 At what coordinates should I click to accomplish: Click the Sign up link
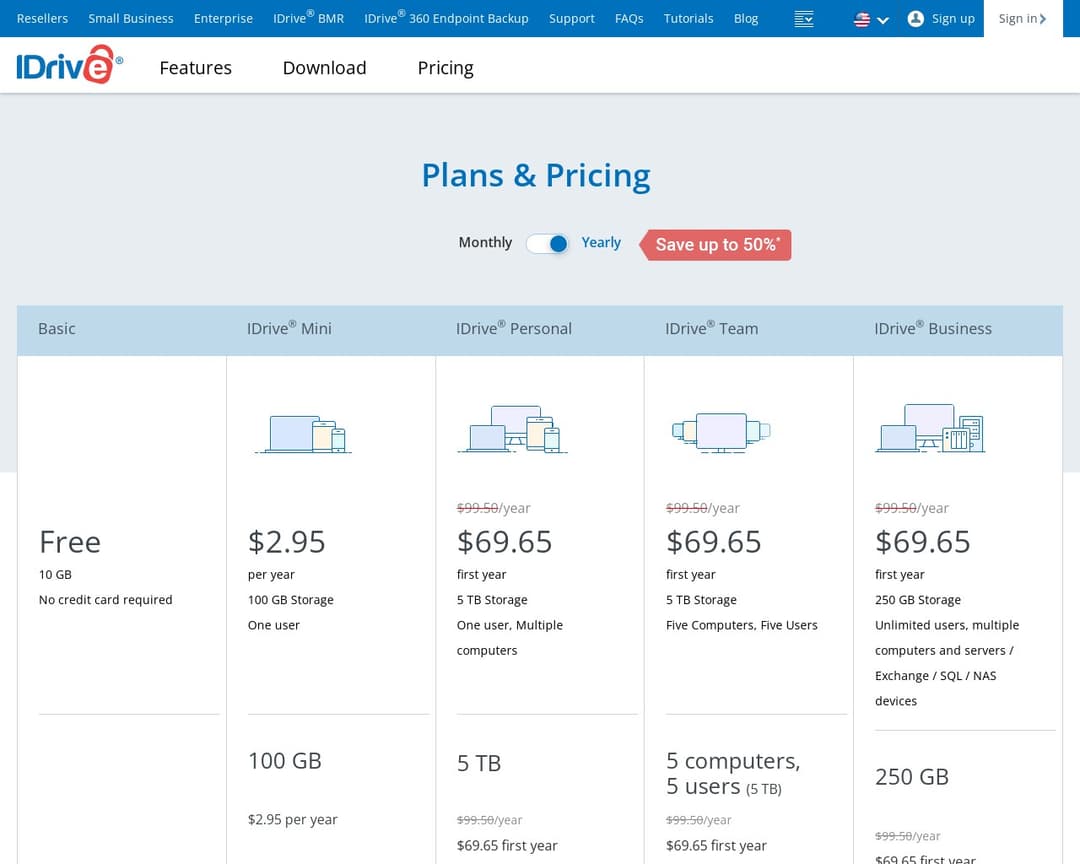953,19
